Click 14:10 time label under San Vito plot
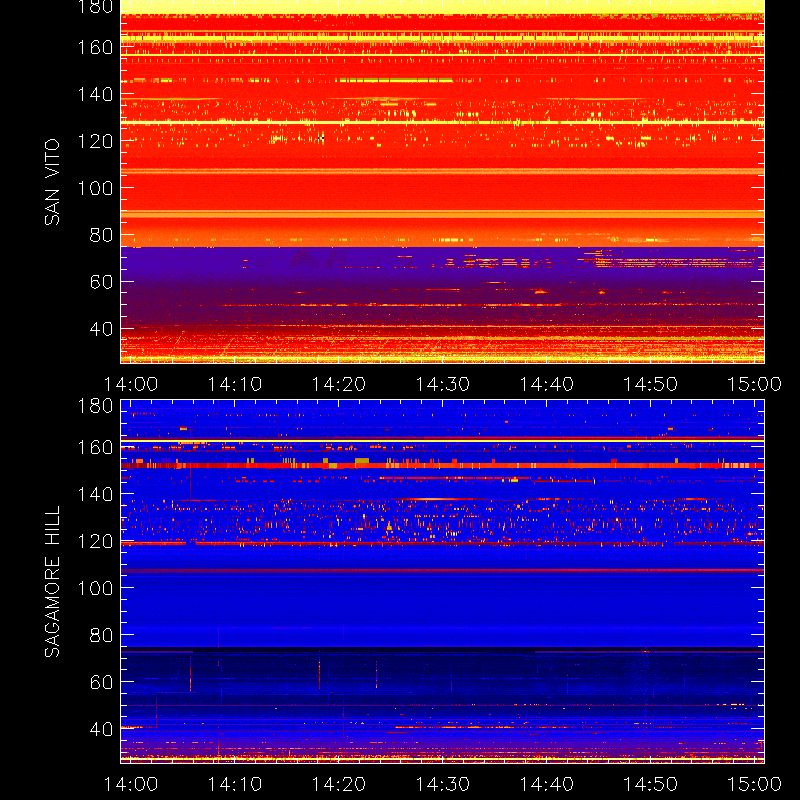800x800 pixels. point(235,384)
